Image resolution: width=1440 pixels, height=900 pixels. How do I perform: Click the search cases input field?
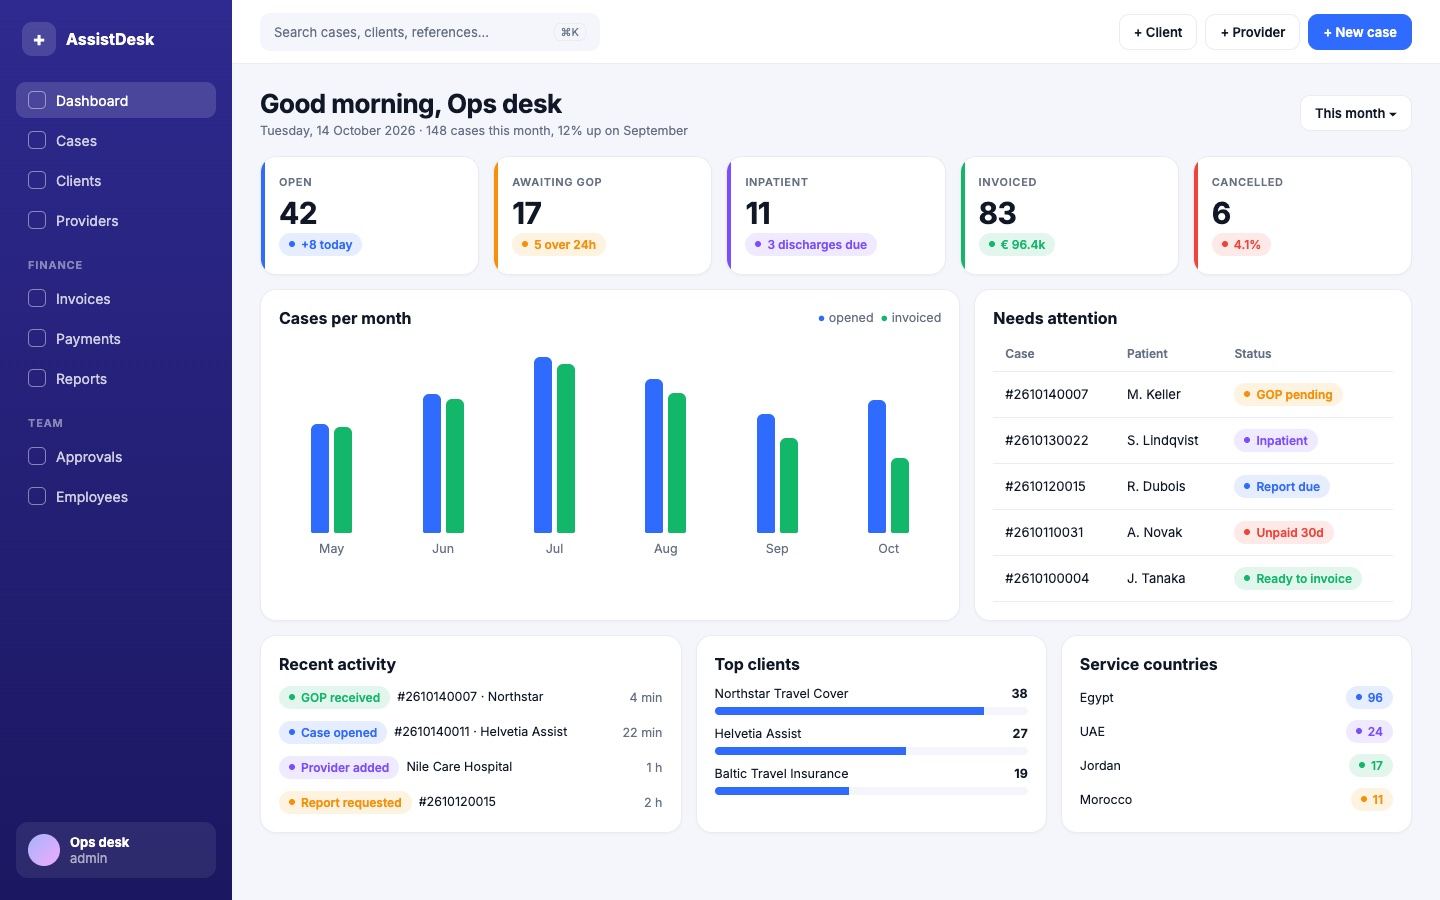click(430, 32)
